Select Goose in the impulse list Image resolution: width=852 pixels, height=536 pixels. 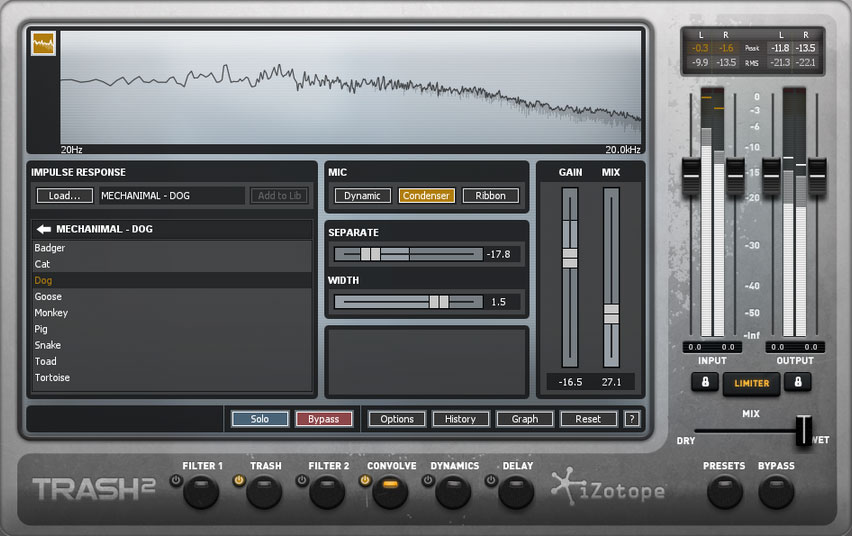pyautogui.click(x=48, y=297)
